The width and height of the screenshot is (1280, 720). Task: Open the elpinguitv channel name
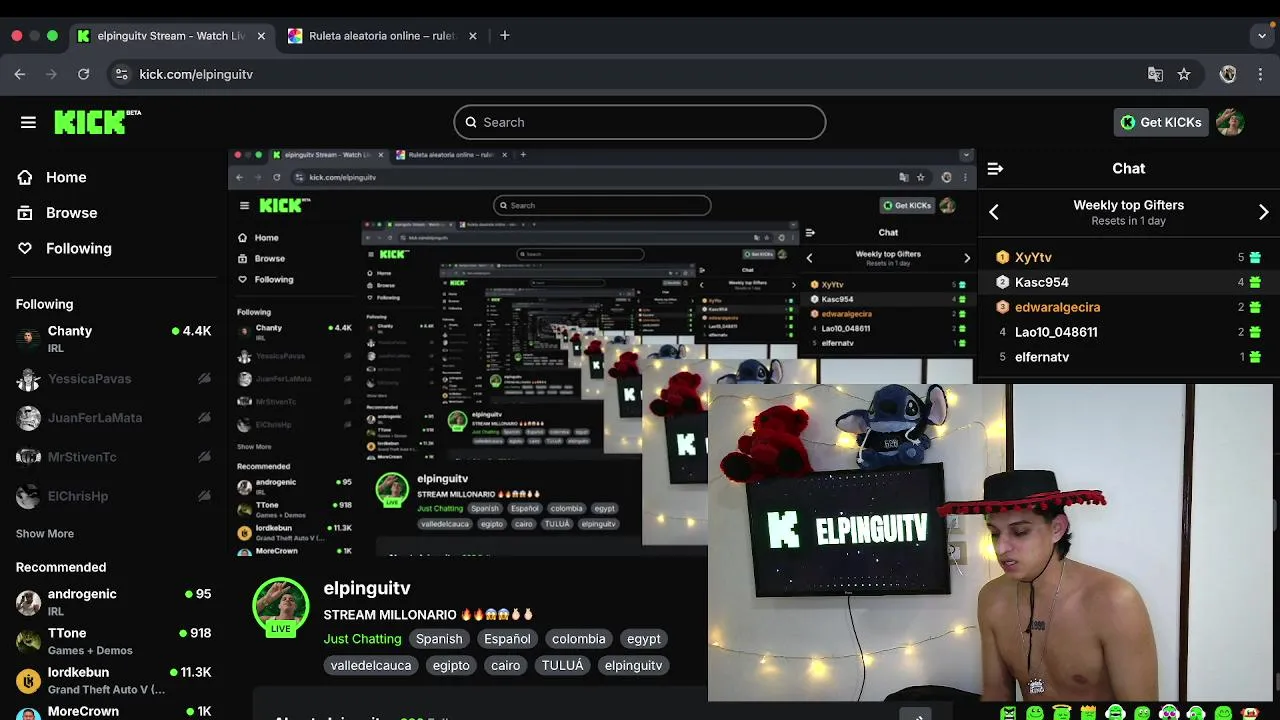(367, 588)
